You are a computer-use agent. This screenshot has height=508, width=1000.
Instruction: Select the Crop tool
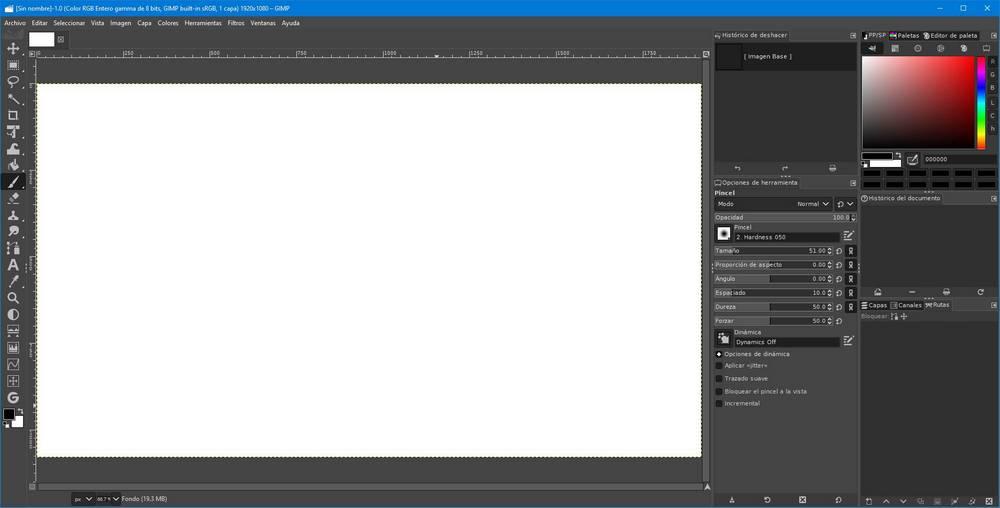pyautogui.click(x=13, y=115)
